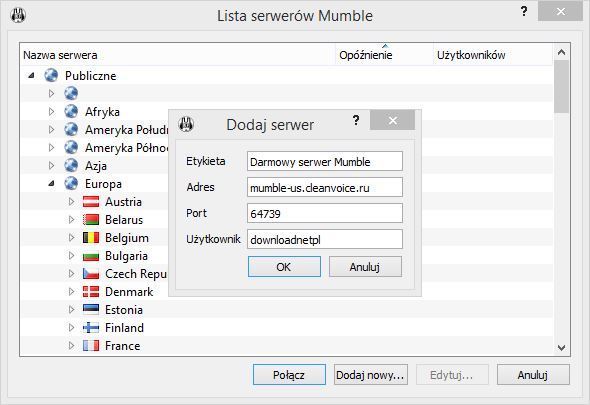
Task: Click the globe icon beside Ameryka Południowa
Action: [x=71, y=129]
